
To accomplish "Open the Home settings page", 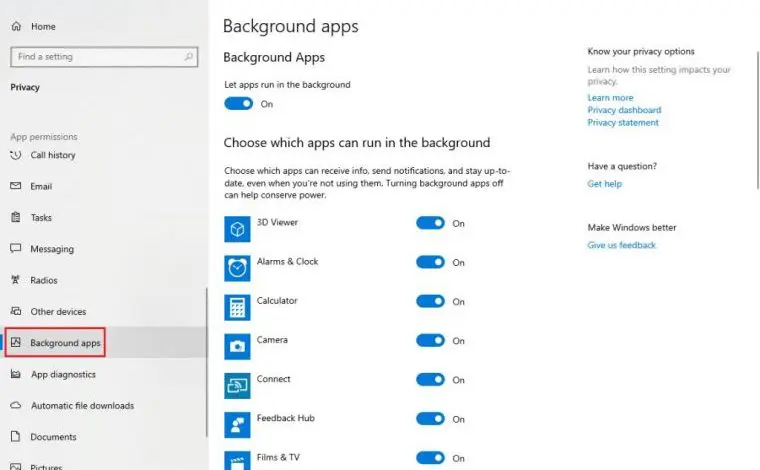I will (x=43, y=27).
